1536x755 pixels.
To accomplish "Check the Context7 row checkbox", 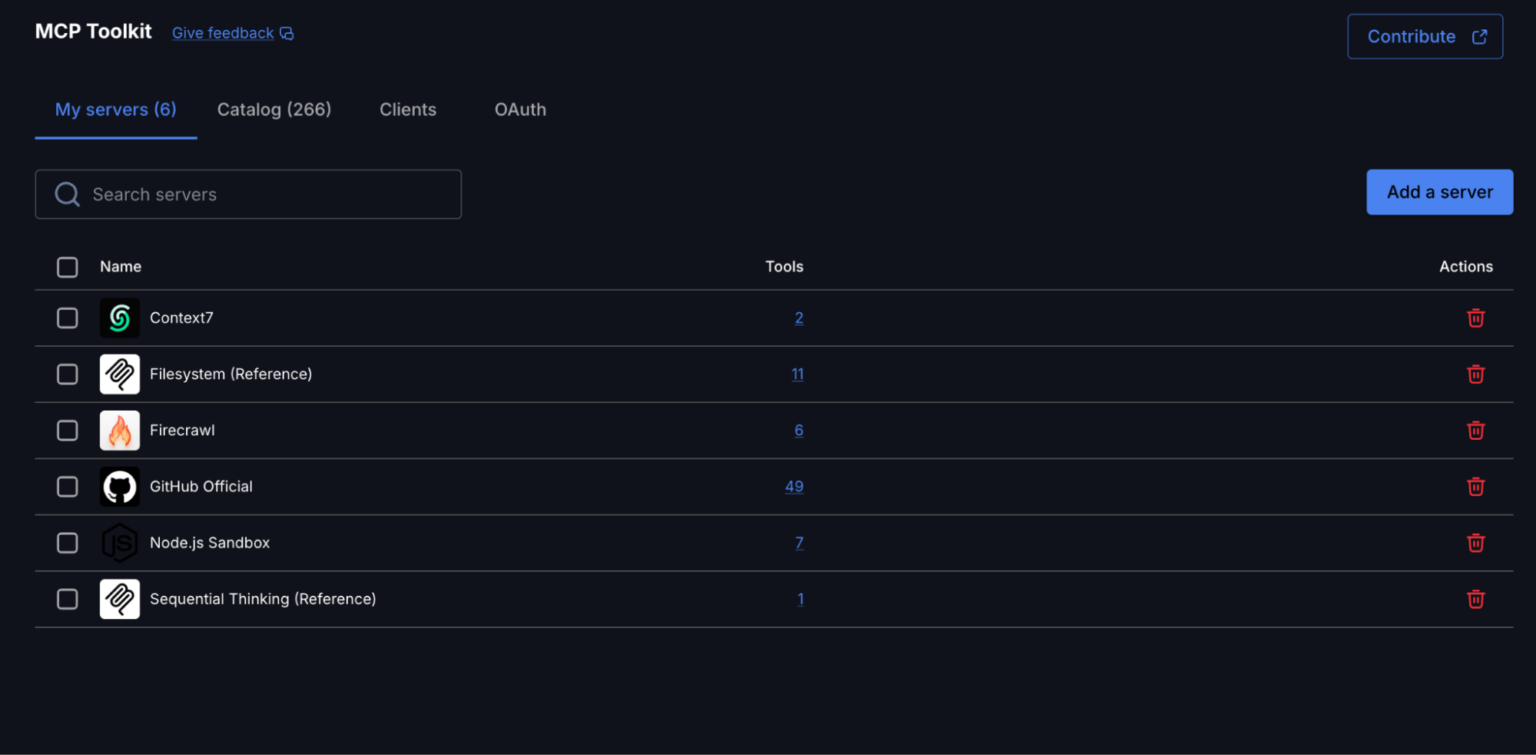I will coord(67,317).
